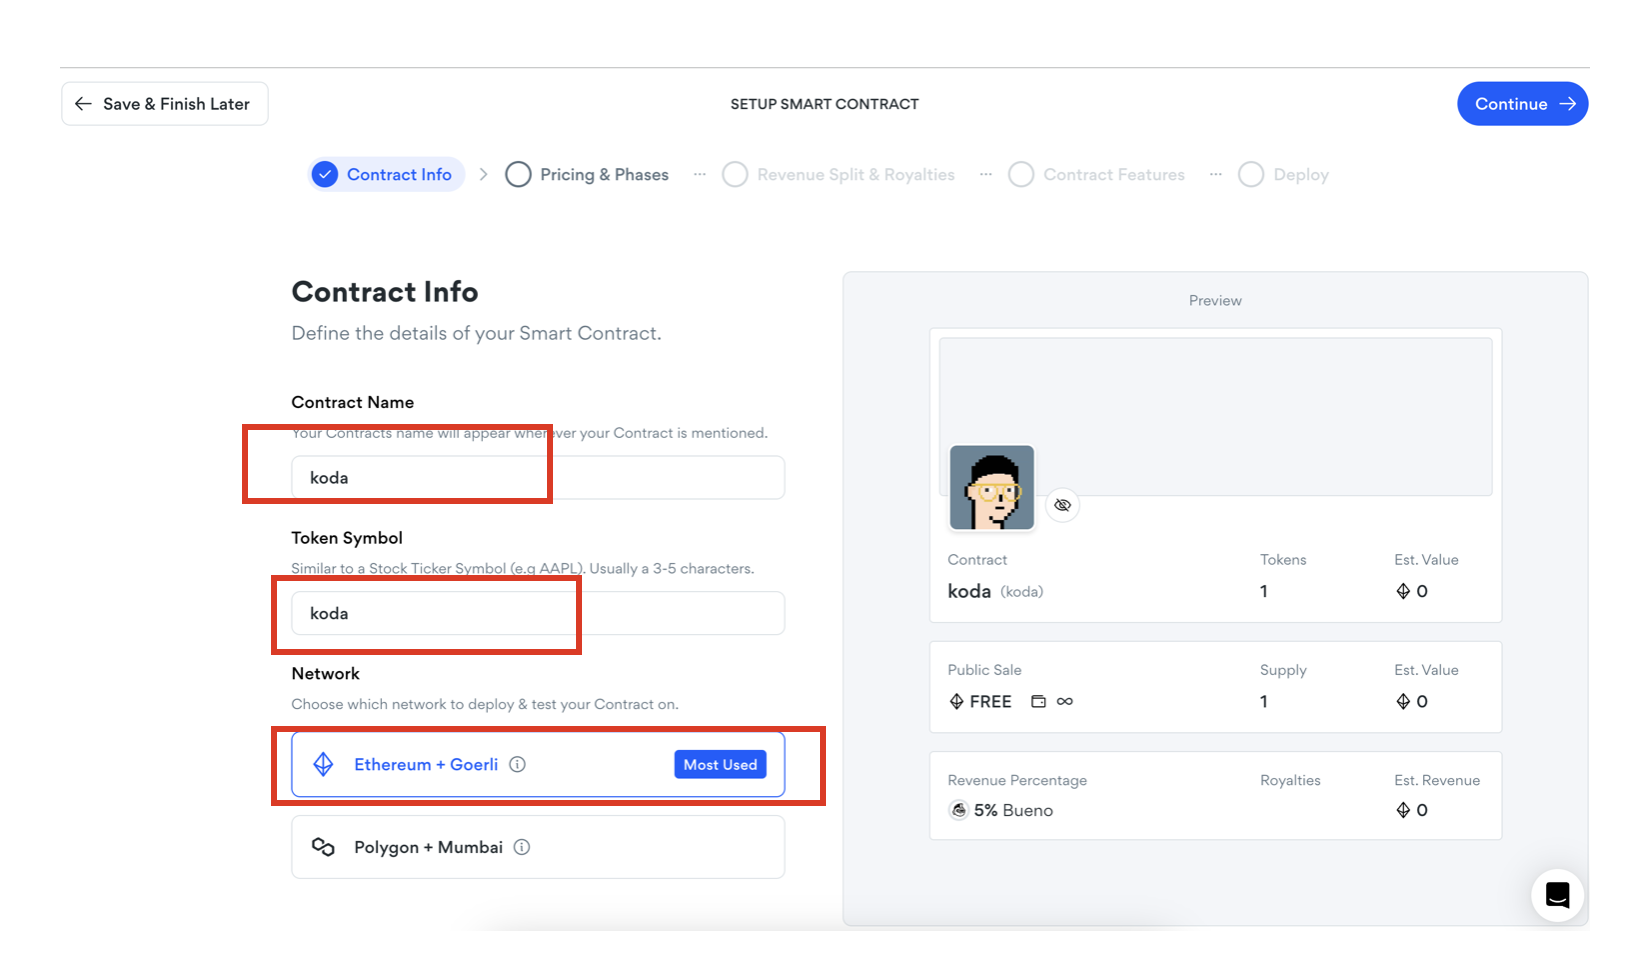The height and width of the screenshot is (958, 1646).
Task: Open the chat support widget
Action: [x=1557, y=894]
